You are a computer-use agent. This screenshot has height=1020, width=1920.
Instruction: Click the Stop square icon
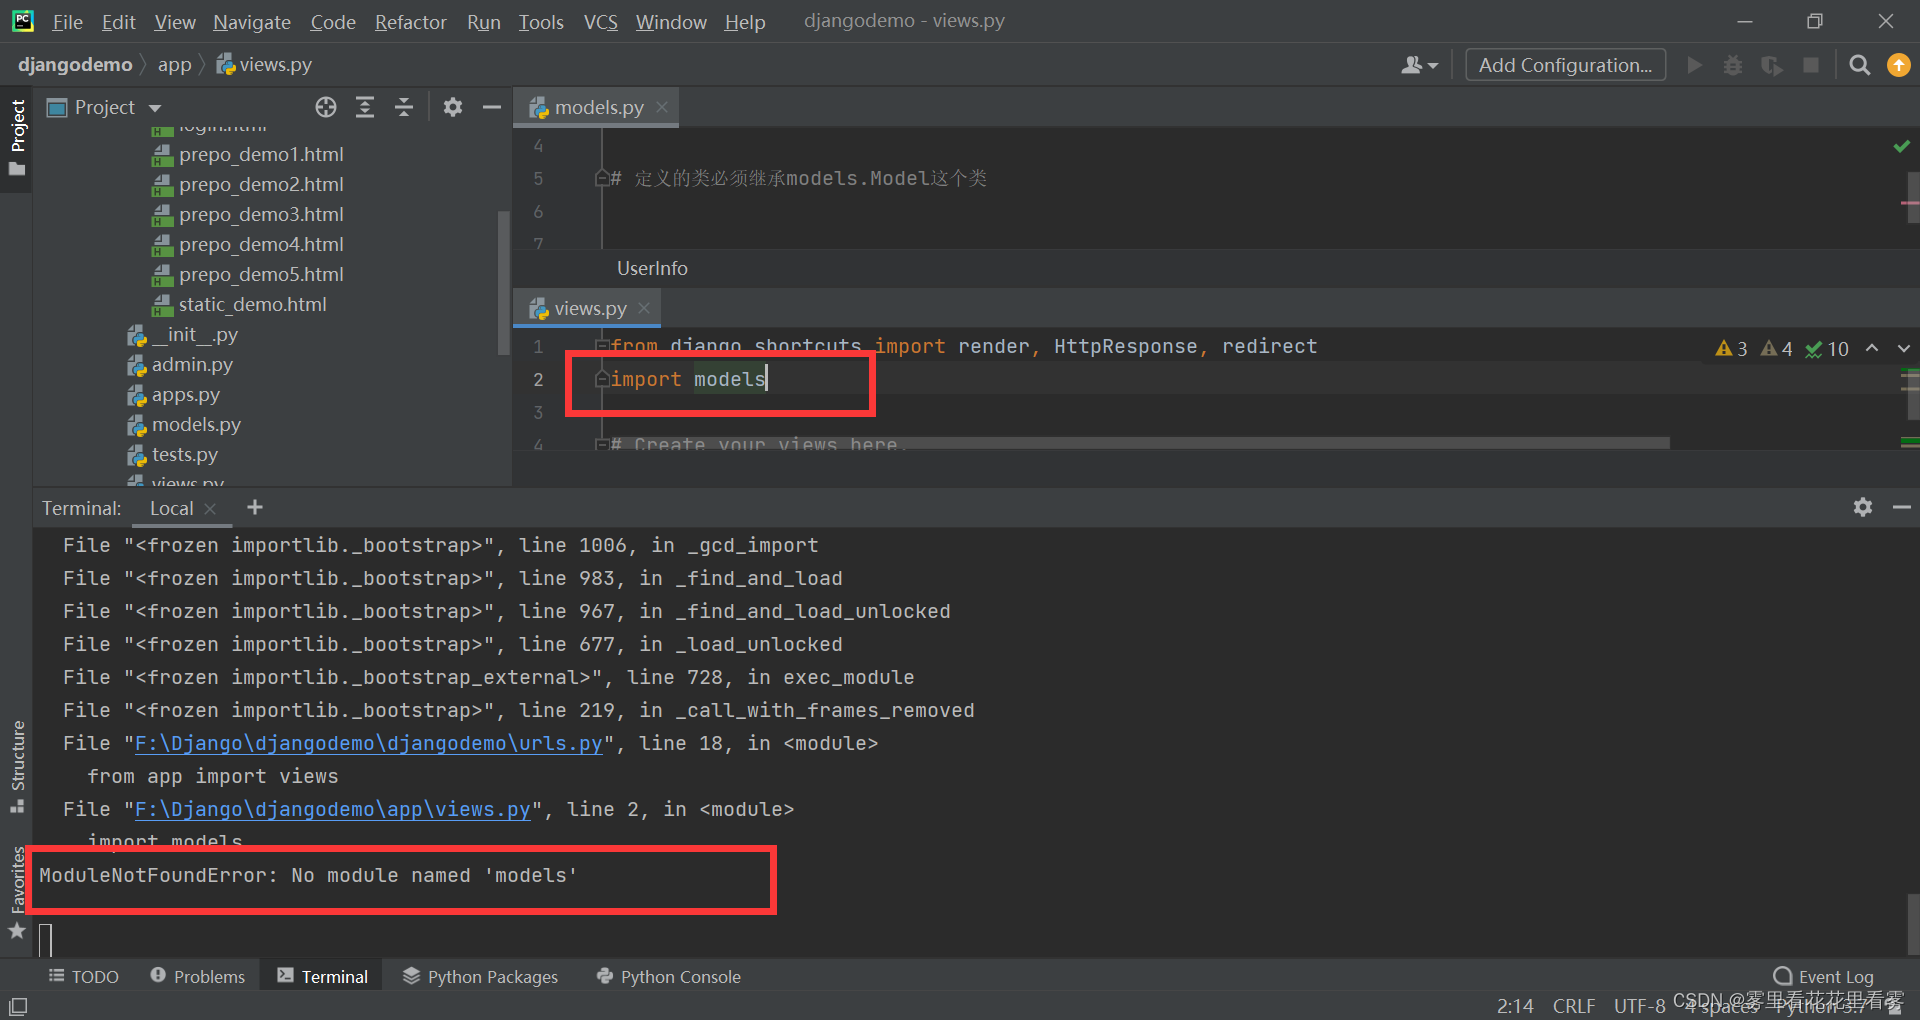click(x=1811, y=65)
